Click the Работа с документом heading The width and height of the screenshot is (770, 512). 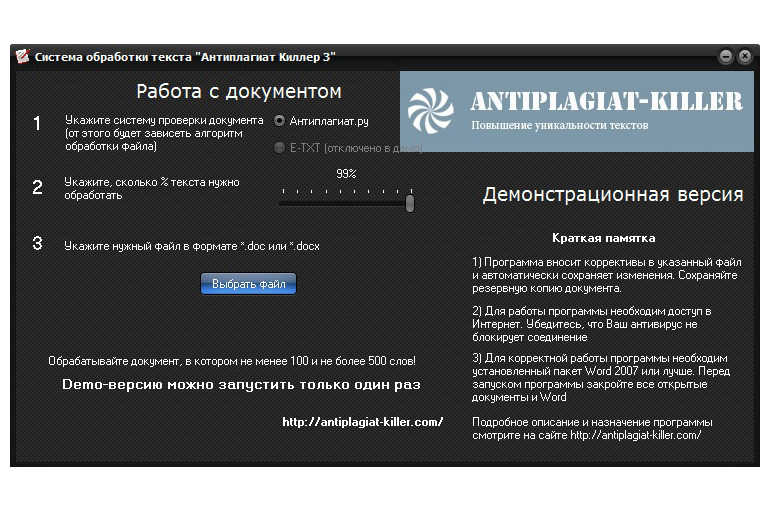(x=239, y=92)
